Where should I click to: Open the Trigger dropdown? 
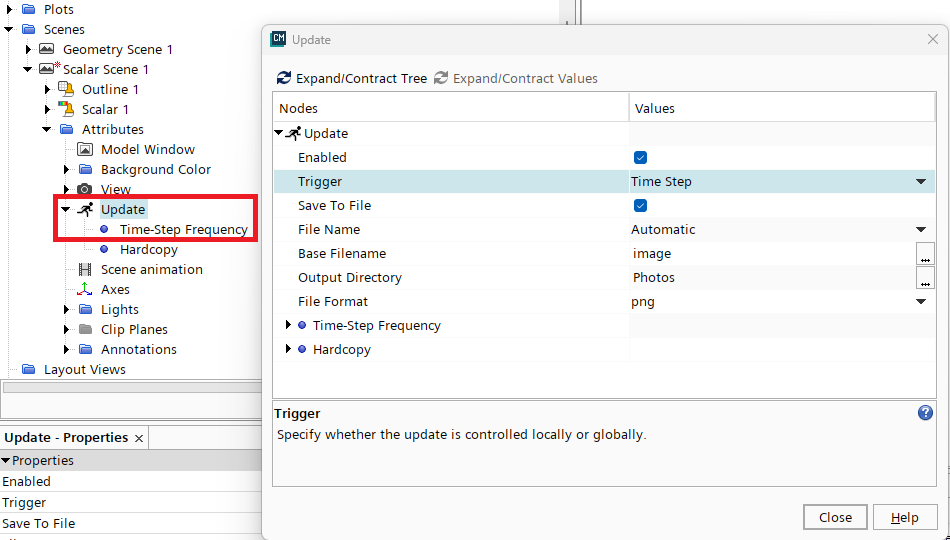[920, 181]
